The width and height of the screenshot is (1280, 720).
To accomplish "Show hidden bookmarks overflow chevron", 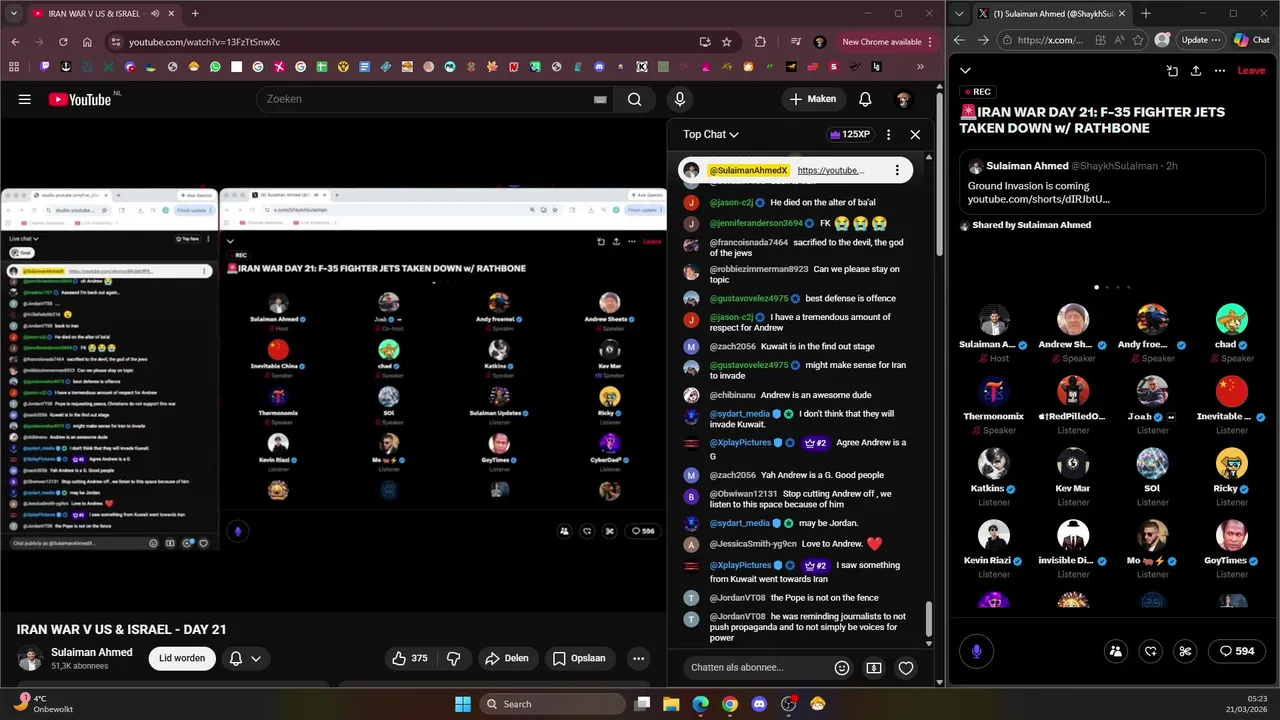I will coord(920,67).
